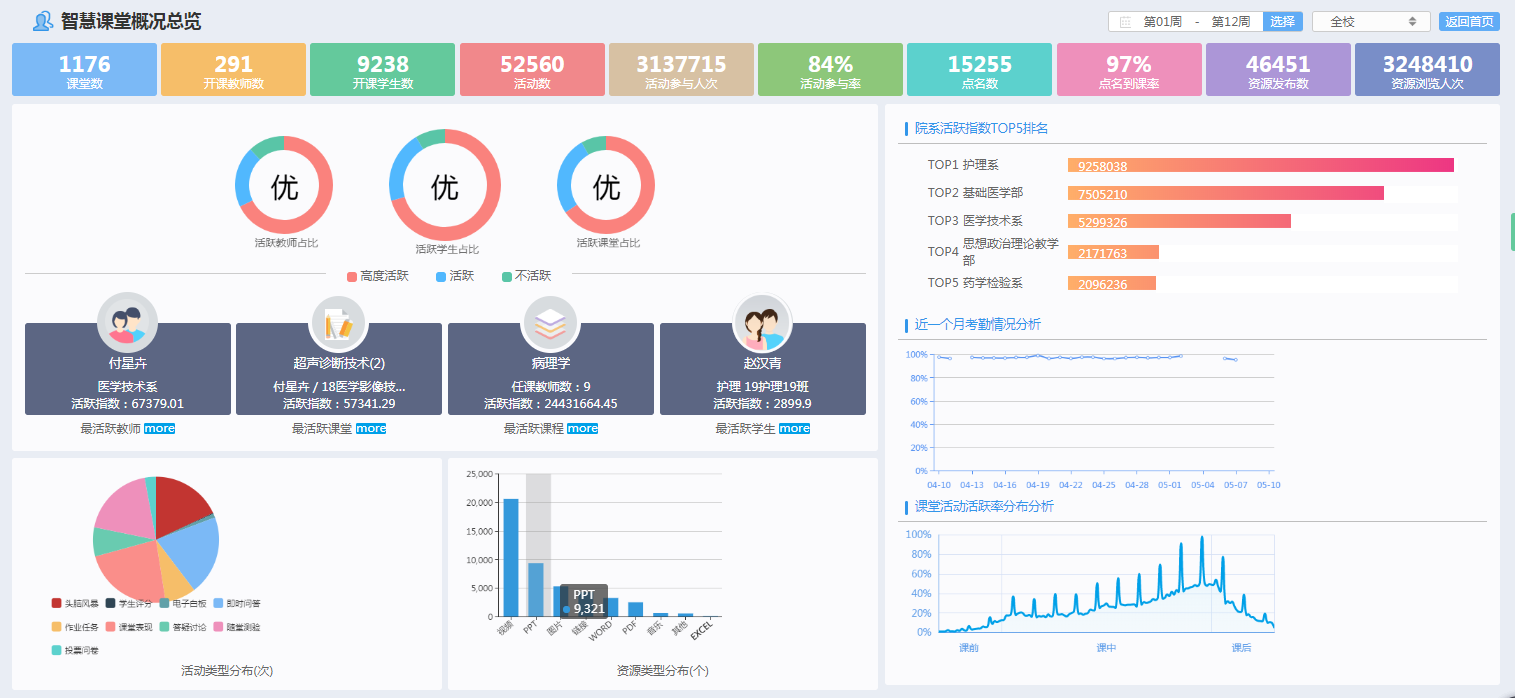1515x698 pixels.
Task: Toggle the 不活跃 legend item
Action: [x=526, y=276]
